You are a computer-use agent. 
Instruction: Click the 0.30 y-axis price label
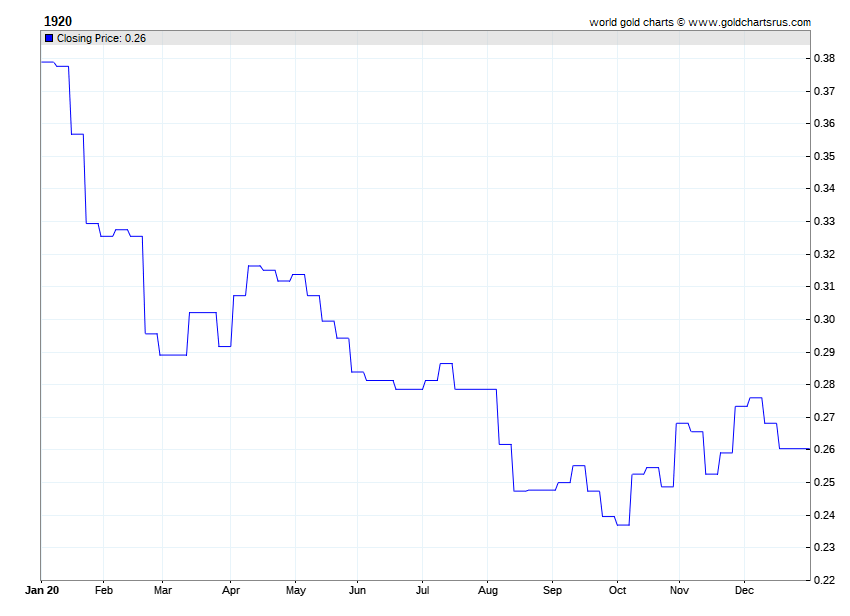824,320
